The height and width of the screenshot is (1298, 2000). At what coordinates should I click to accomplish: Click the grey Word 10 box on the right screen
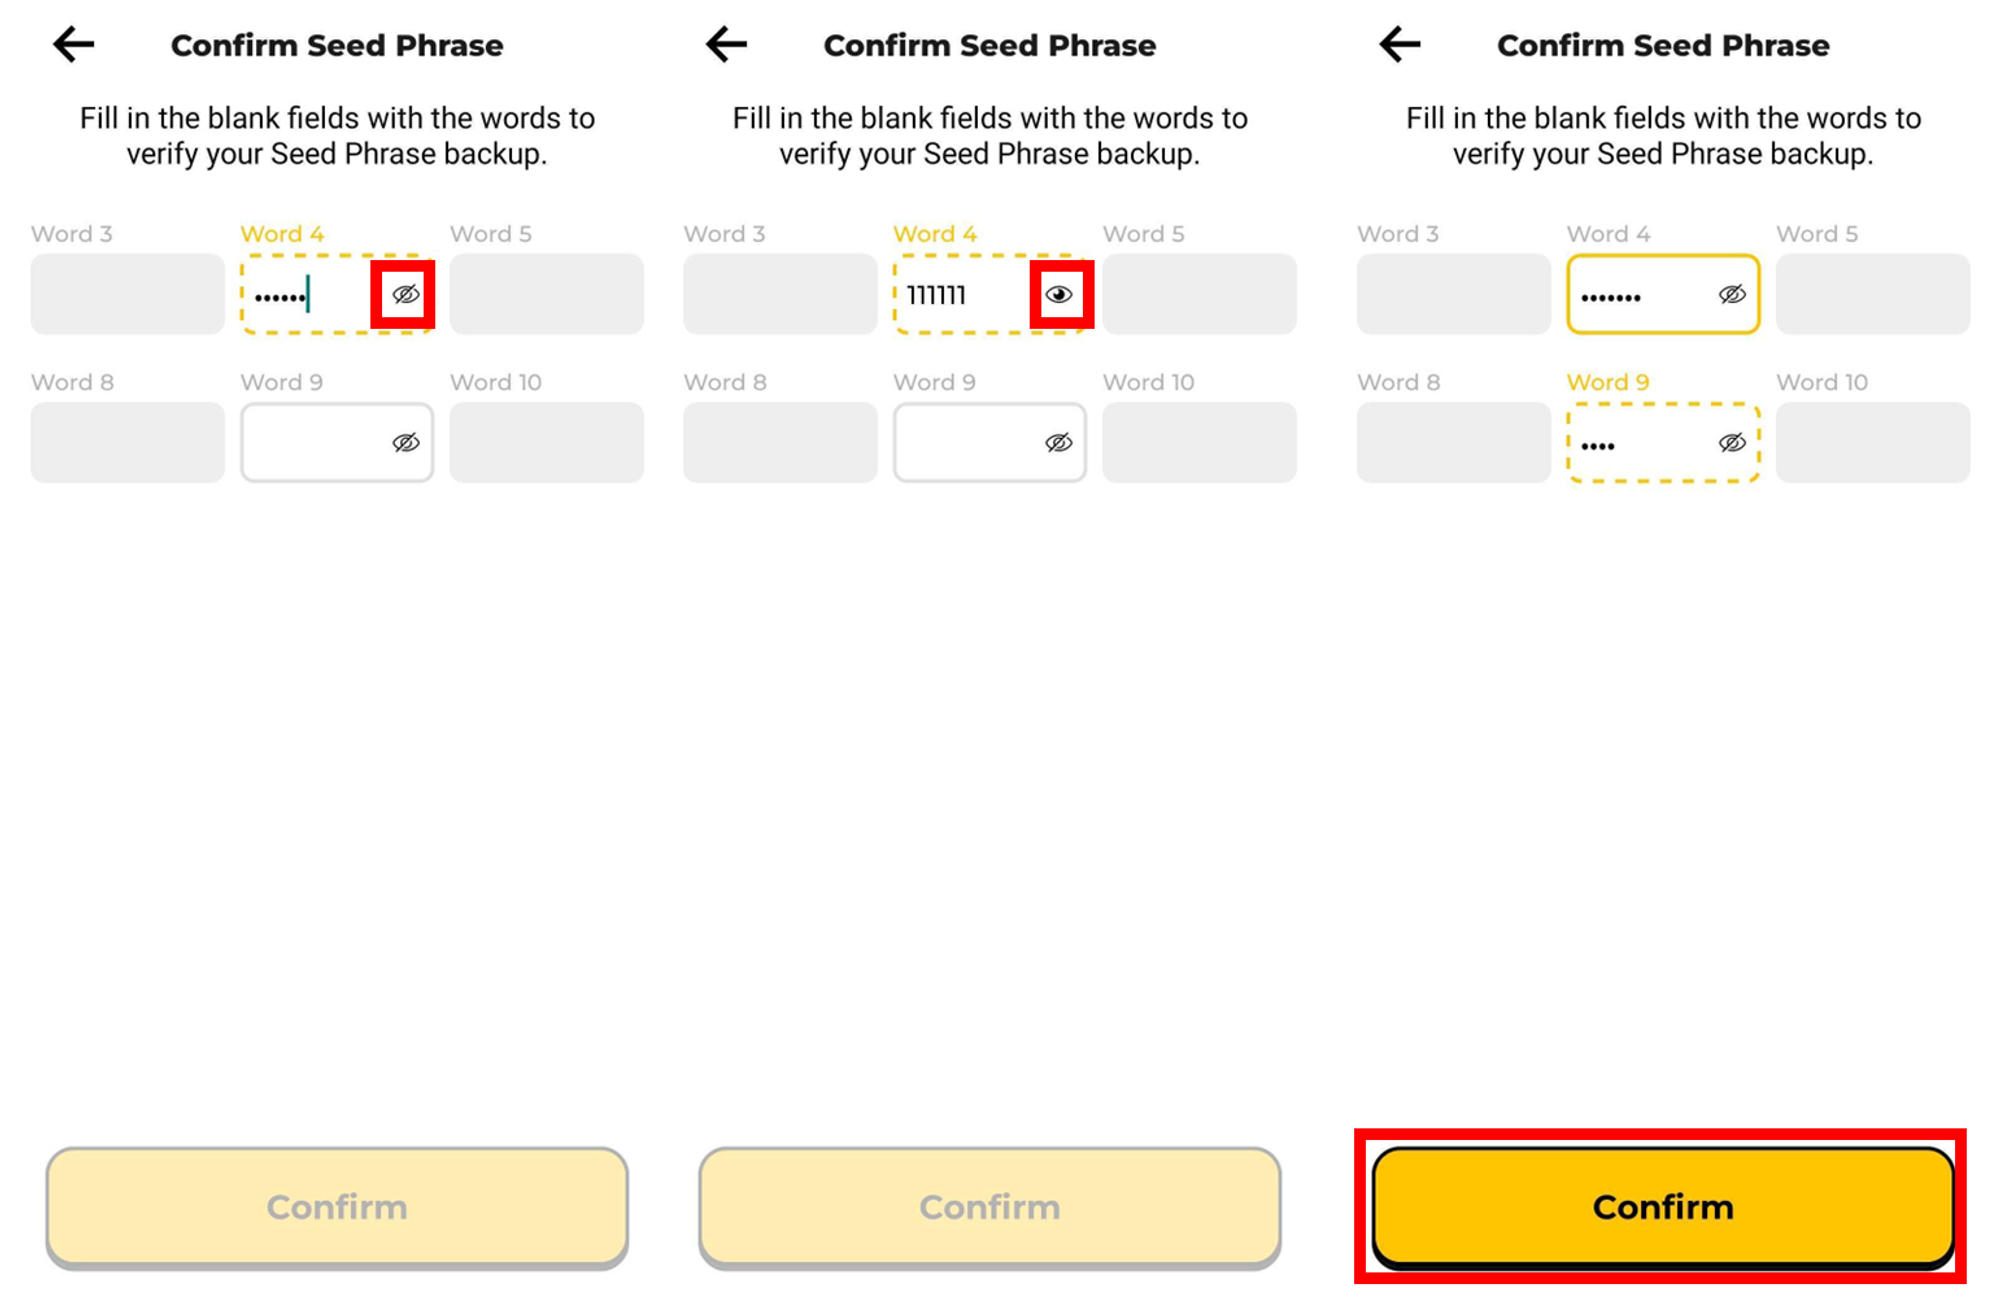click(1872, 442)
